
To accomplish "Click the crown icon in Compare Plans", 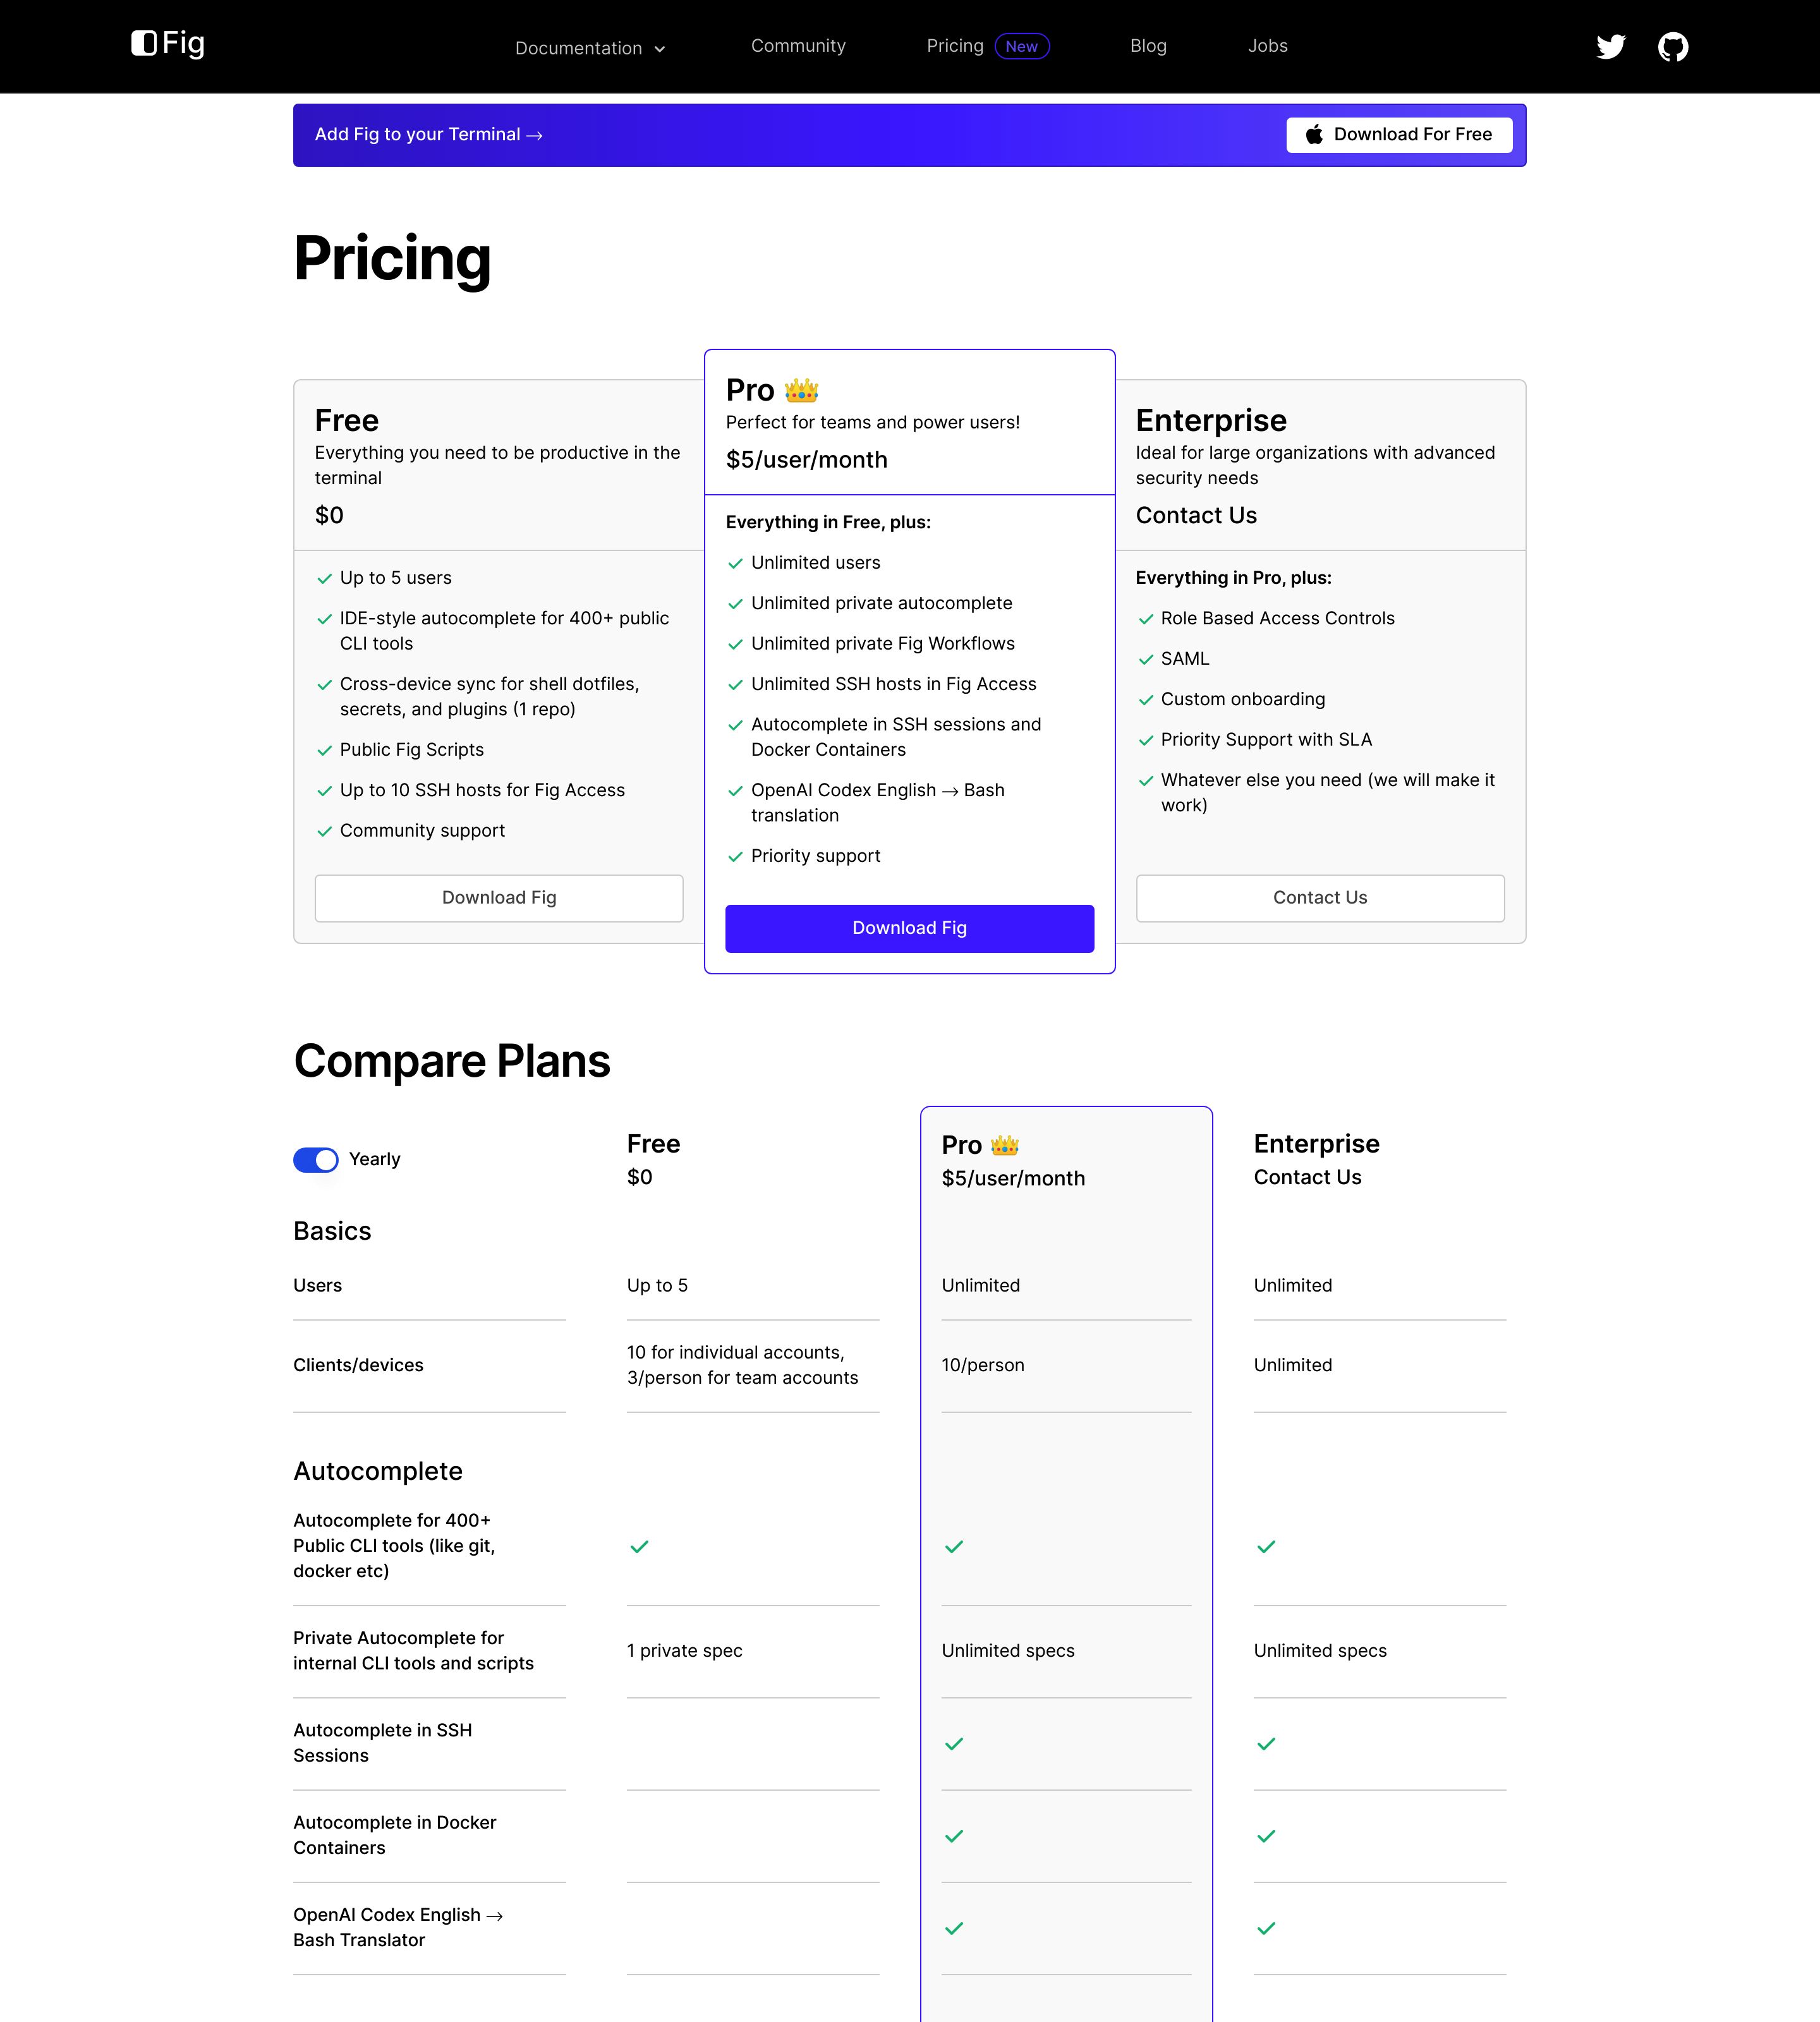I will pyautogui.click(x=1004, y=1145).
